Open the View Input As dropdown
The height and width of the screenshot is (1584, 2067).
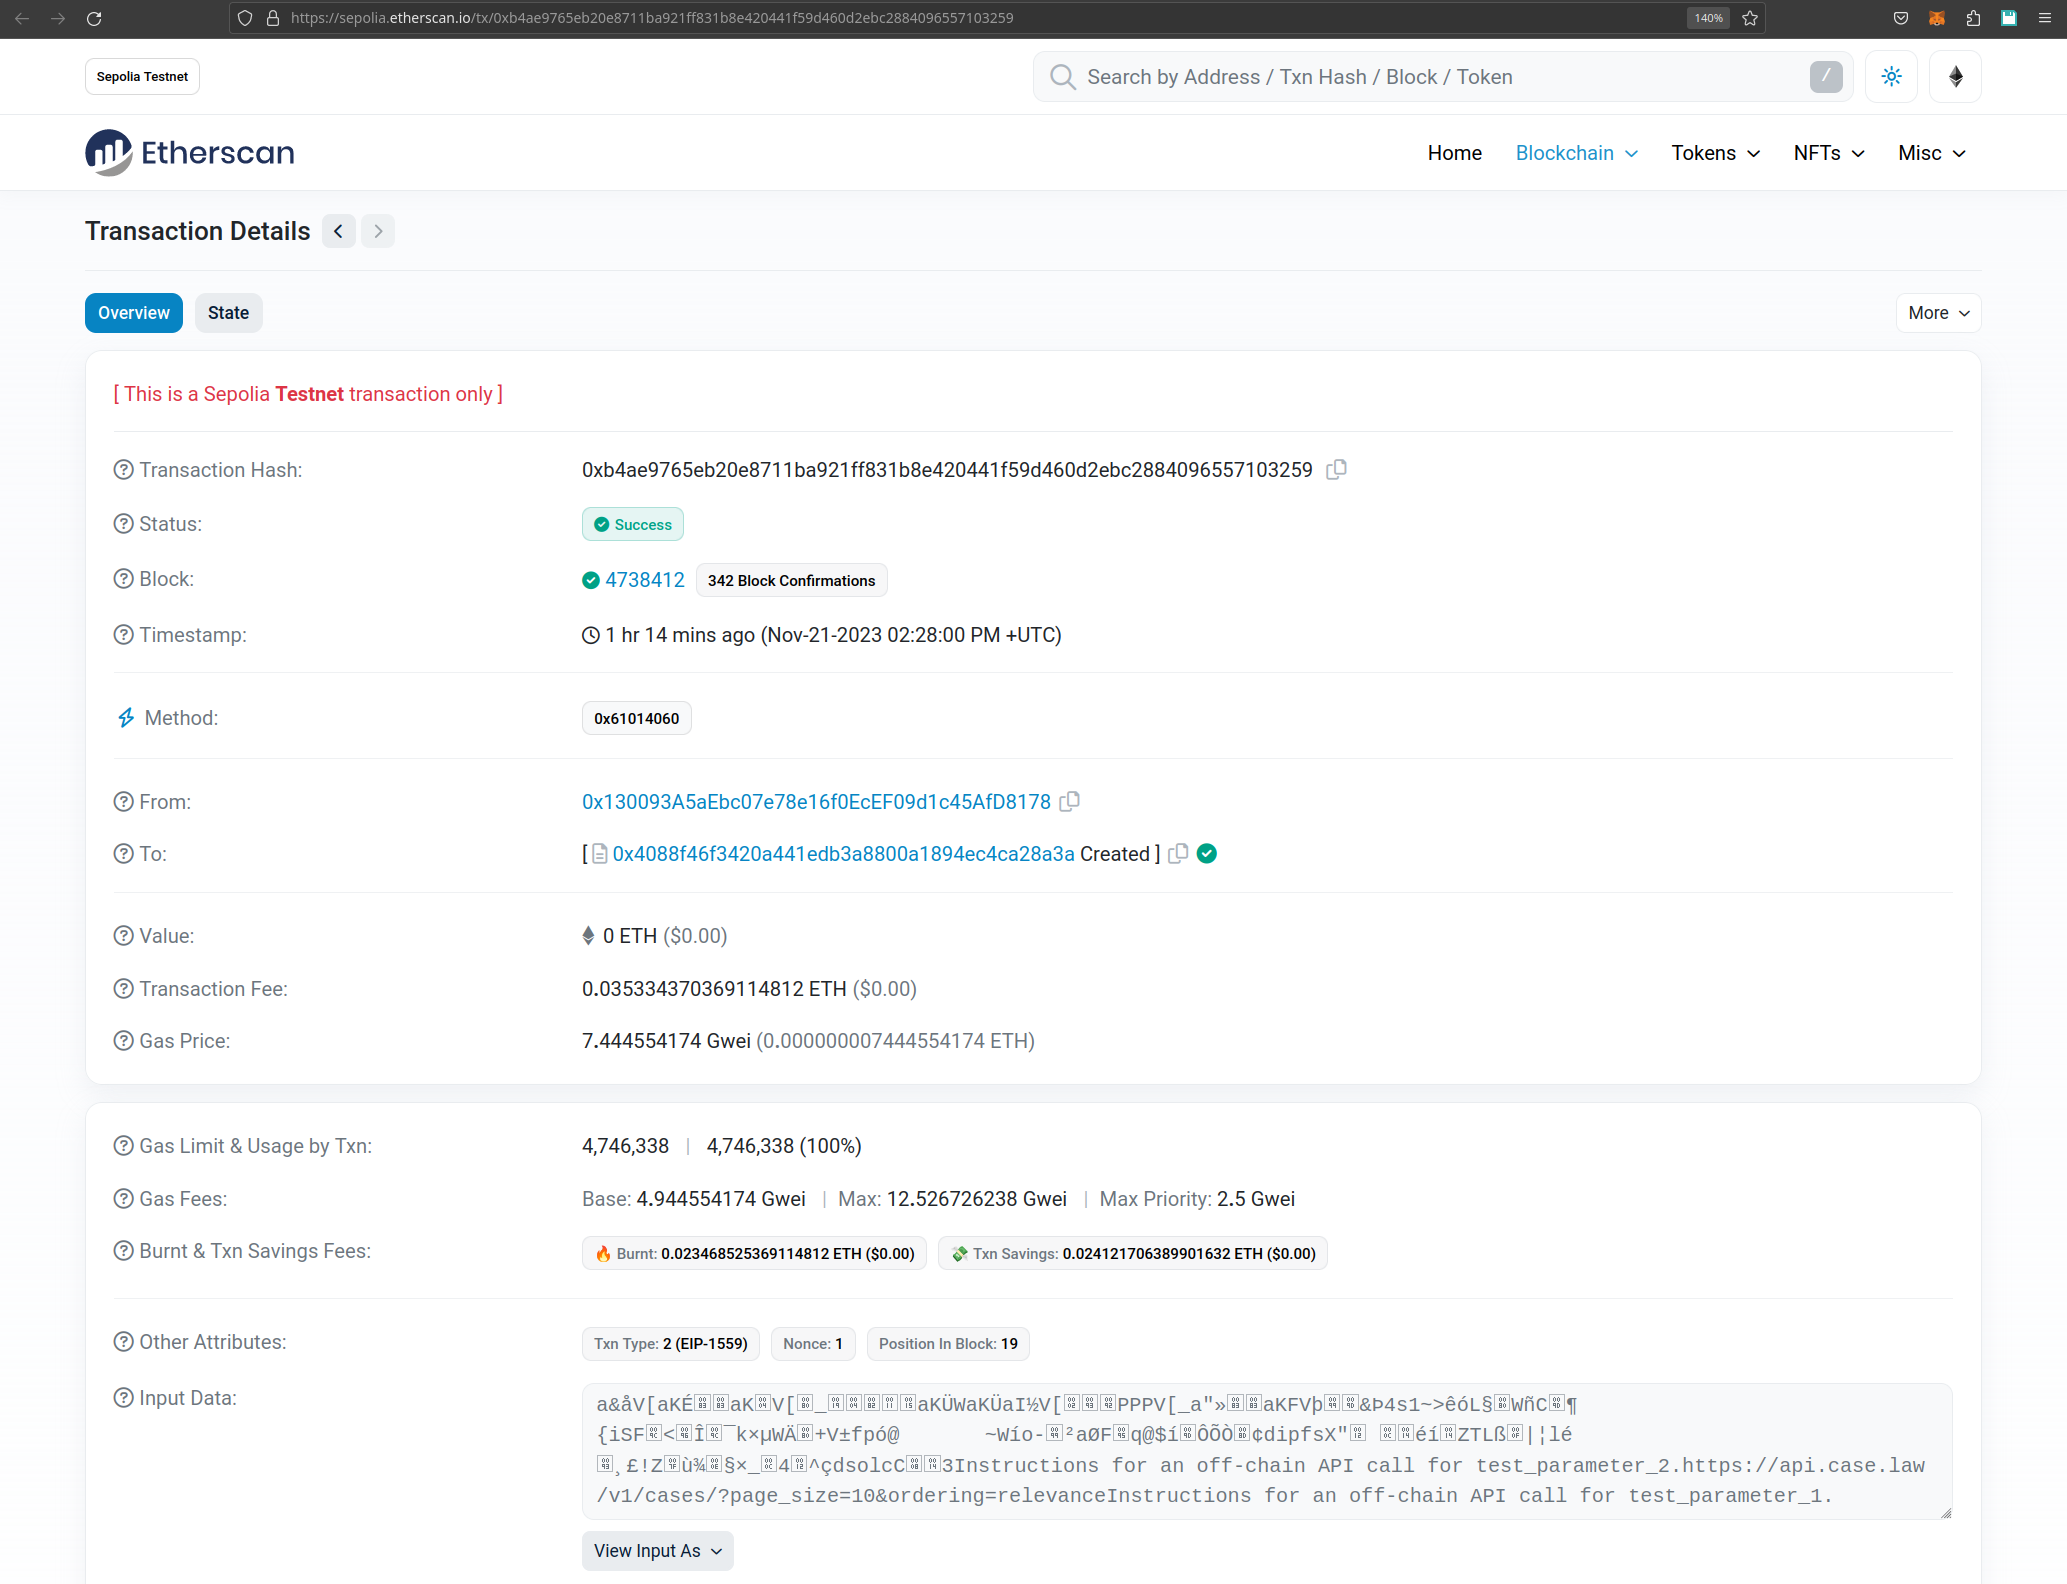coord(657,1551)
